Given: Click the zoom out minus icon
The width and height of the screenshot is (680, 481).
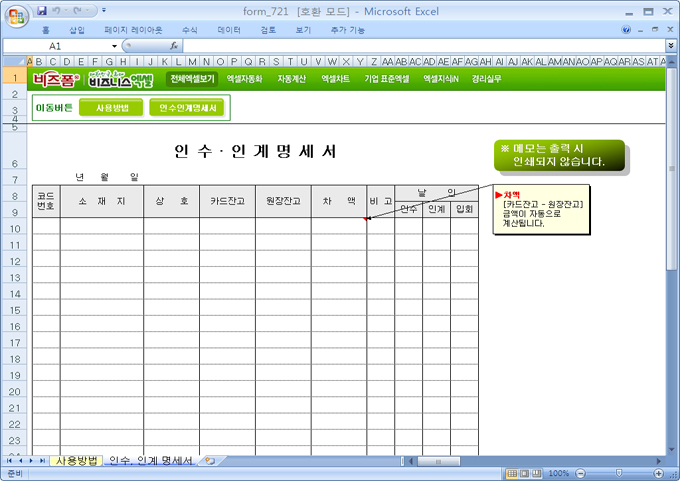Looking at the screenshot, I should pos(580,473).
